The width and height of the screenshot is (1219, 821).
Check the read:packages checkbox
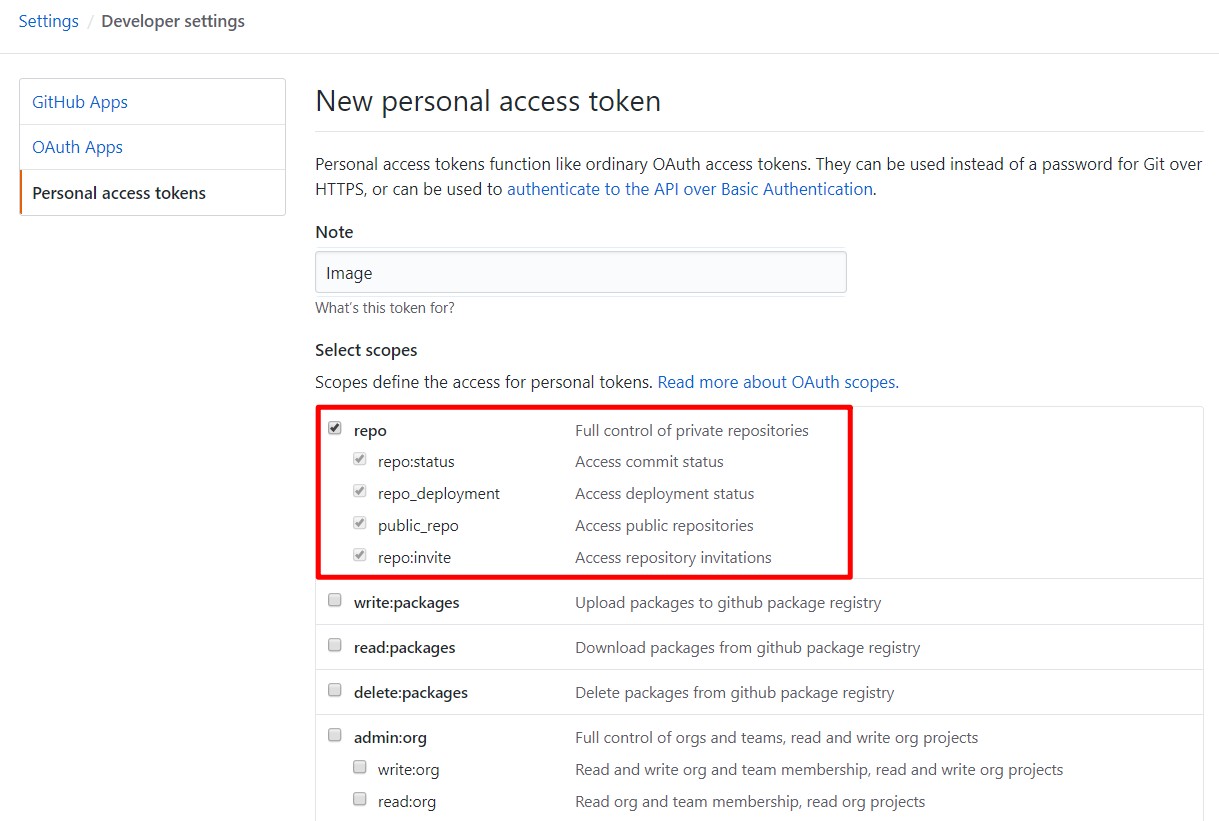335,643
